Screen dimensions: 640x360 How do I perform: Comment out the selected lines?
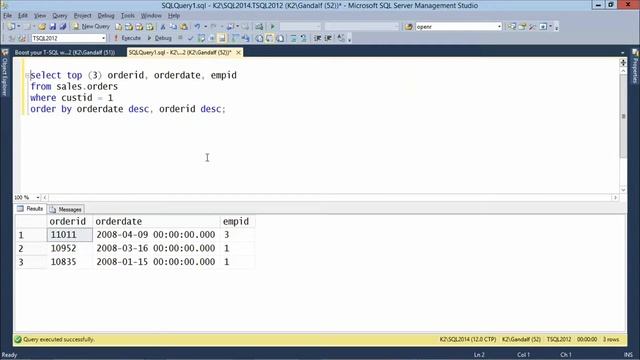(293, 38)
